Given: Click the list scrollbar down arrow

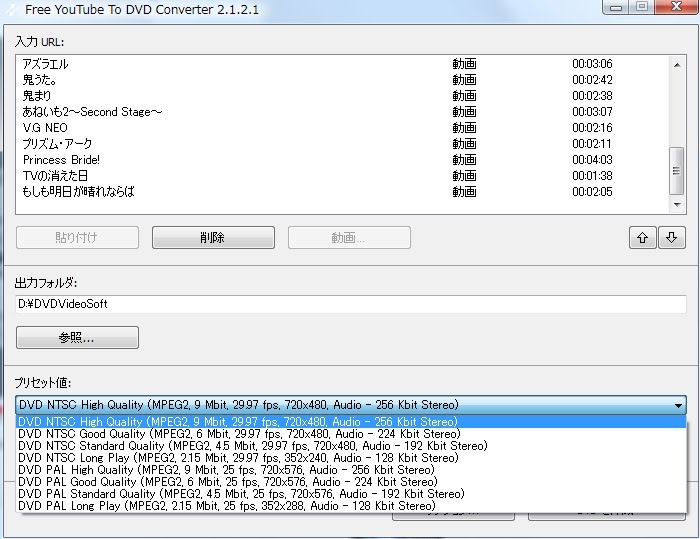Looking at the screenshot, I should [x=677, y=205].
